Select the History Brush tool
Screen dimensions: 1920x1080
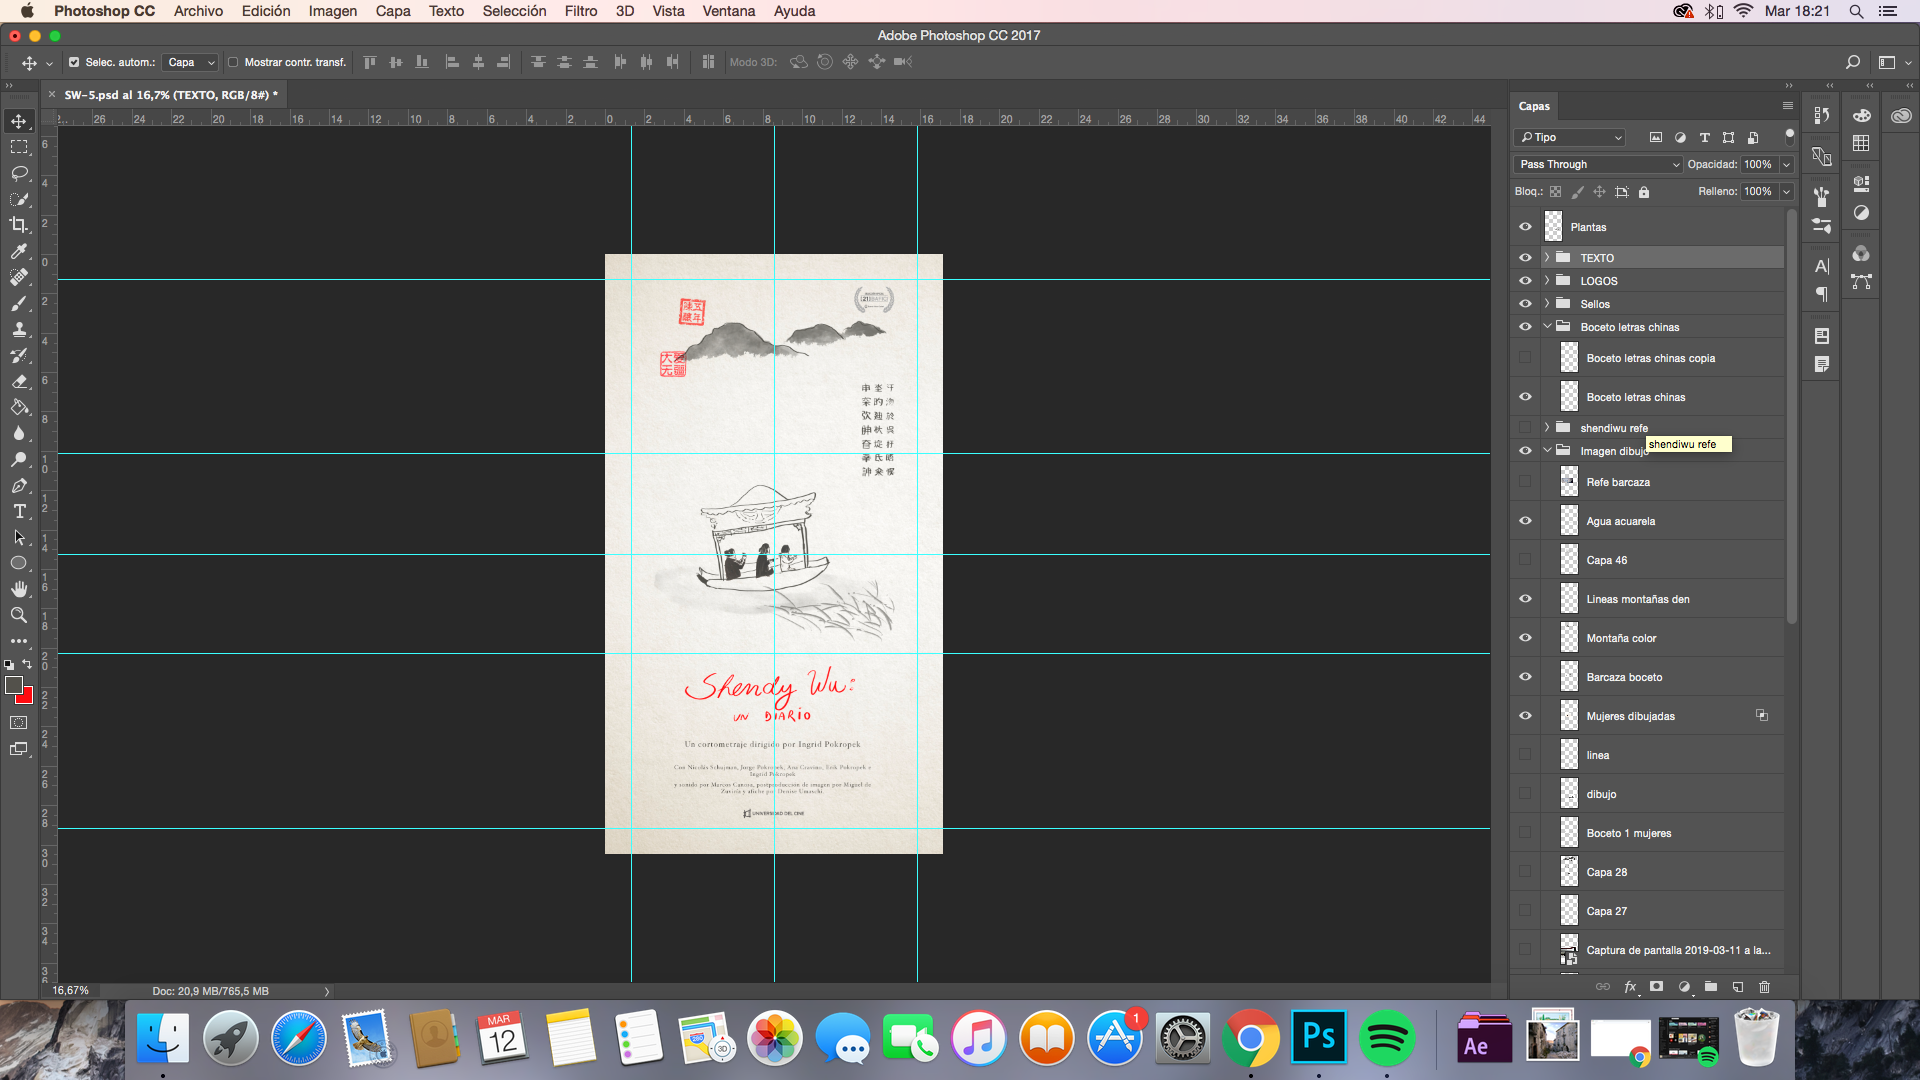tap(19, 355)
